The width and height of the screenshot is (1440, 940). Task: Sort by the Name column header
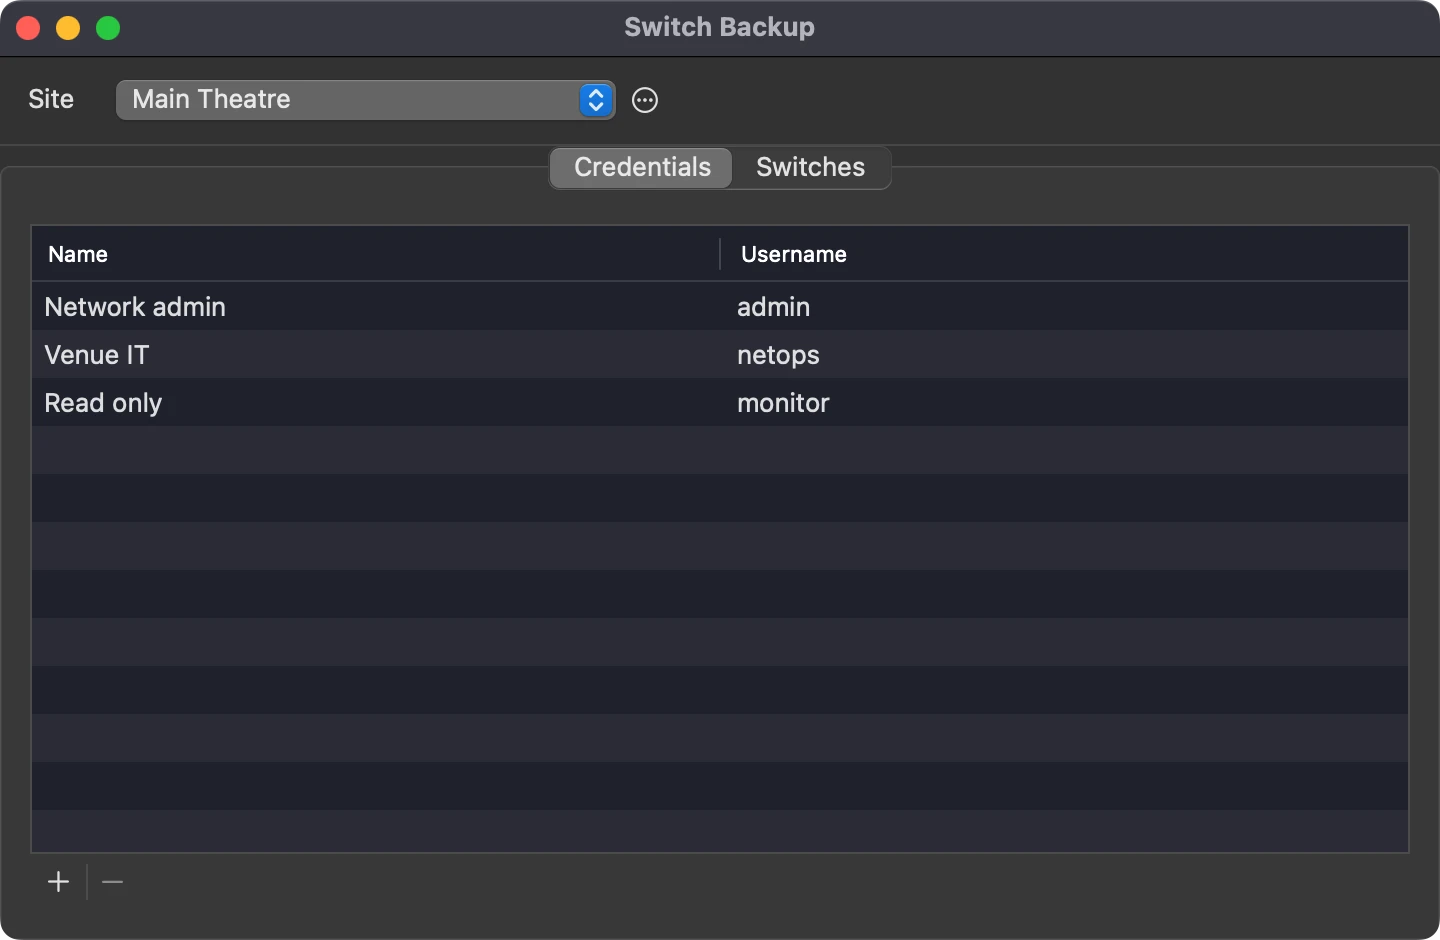[375, 254]
